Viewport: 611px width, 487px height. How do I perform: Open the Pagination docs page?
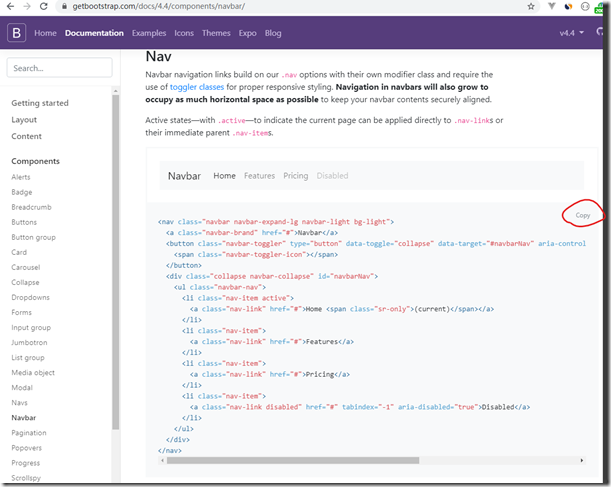[29, 433]
